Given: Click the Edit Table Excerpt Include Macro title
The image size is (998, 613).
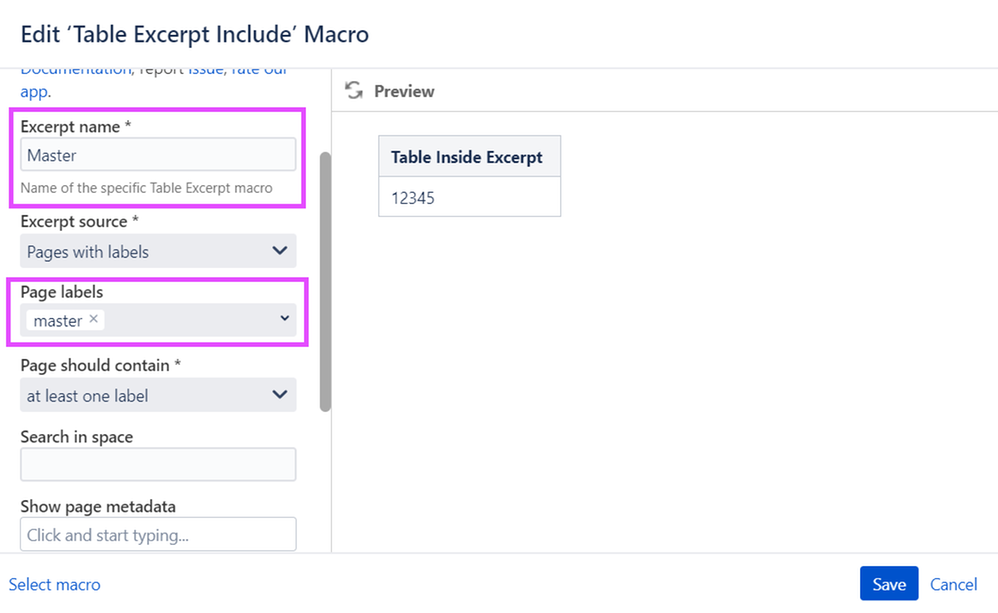Looking at the screenshot, I should pyautogui.click(x=194, y=34).
